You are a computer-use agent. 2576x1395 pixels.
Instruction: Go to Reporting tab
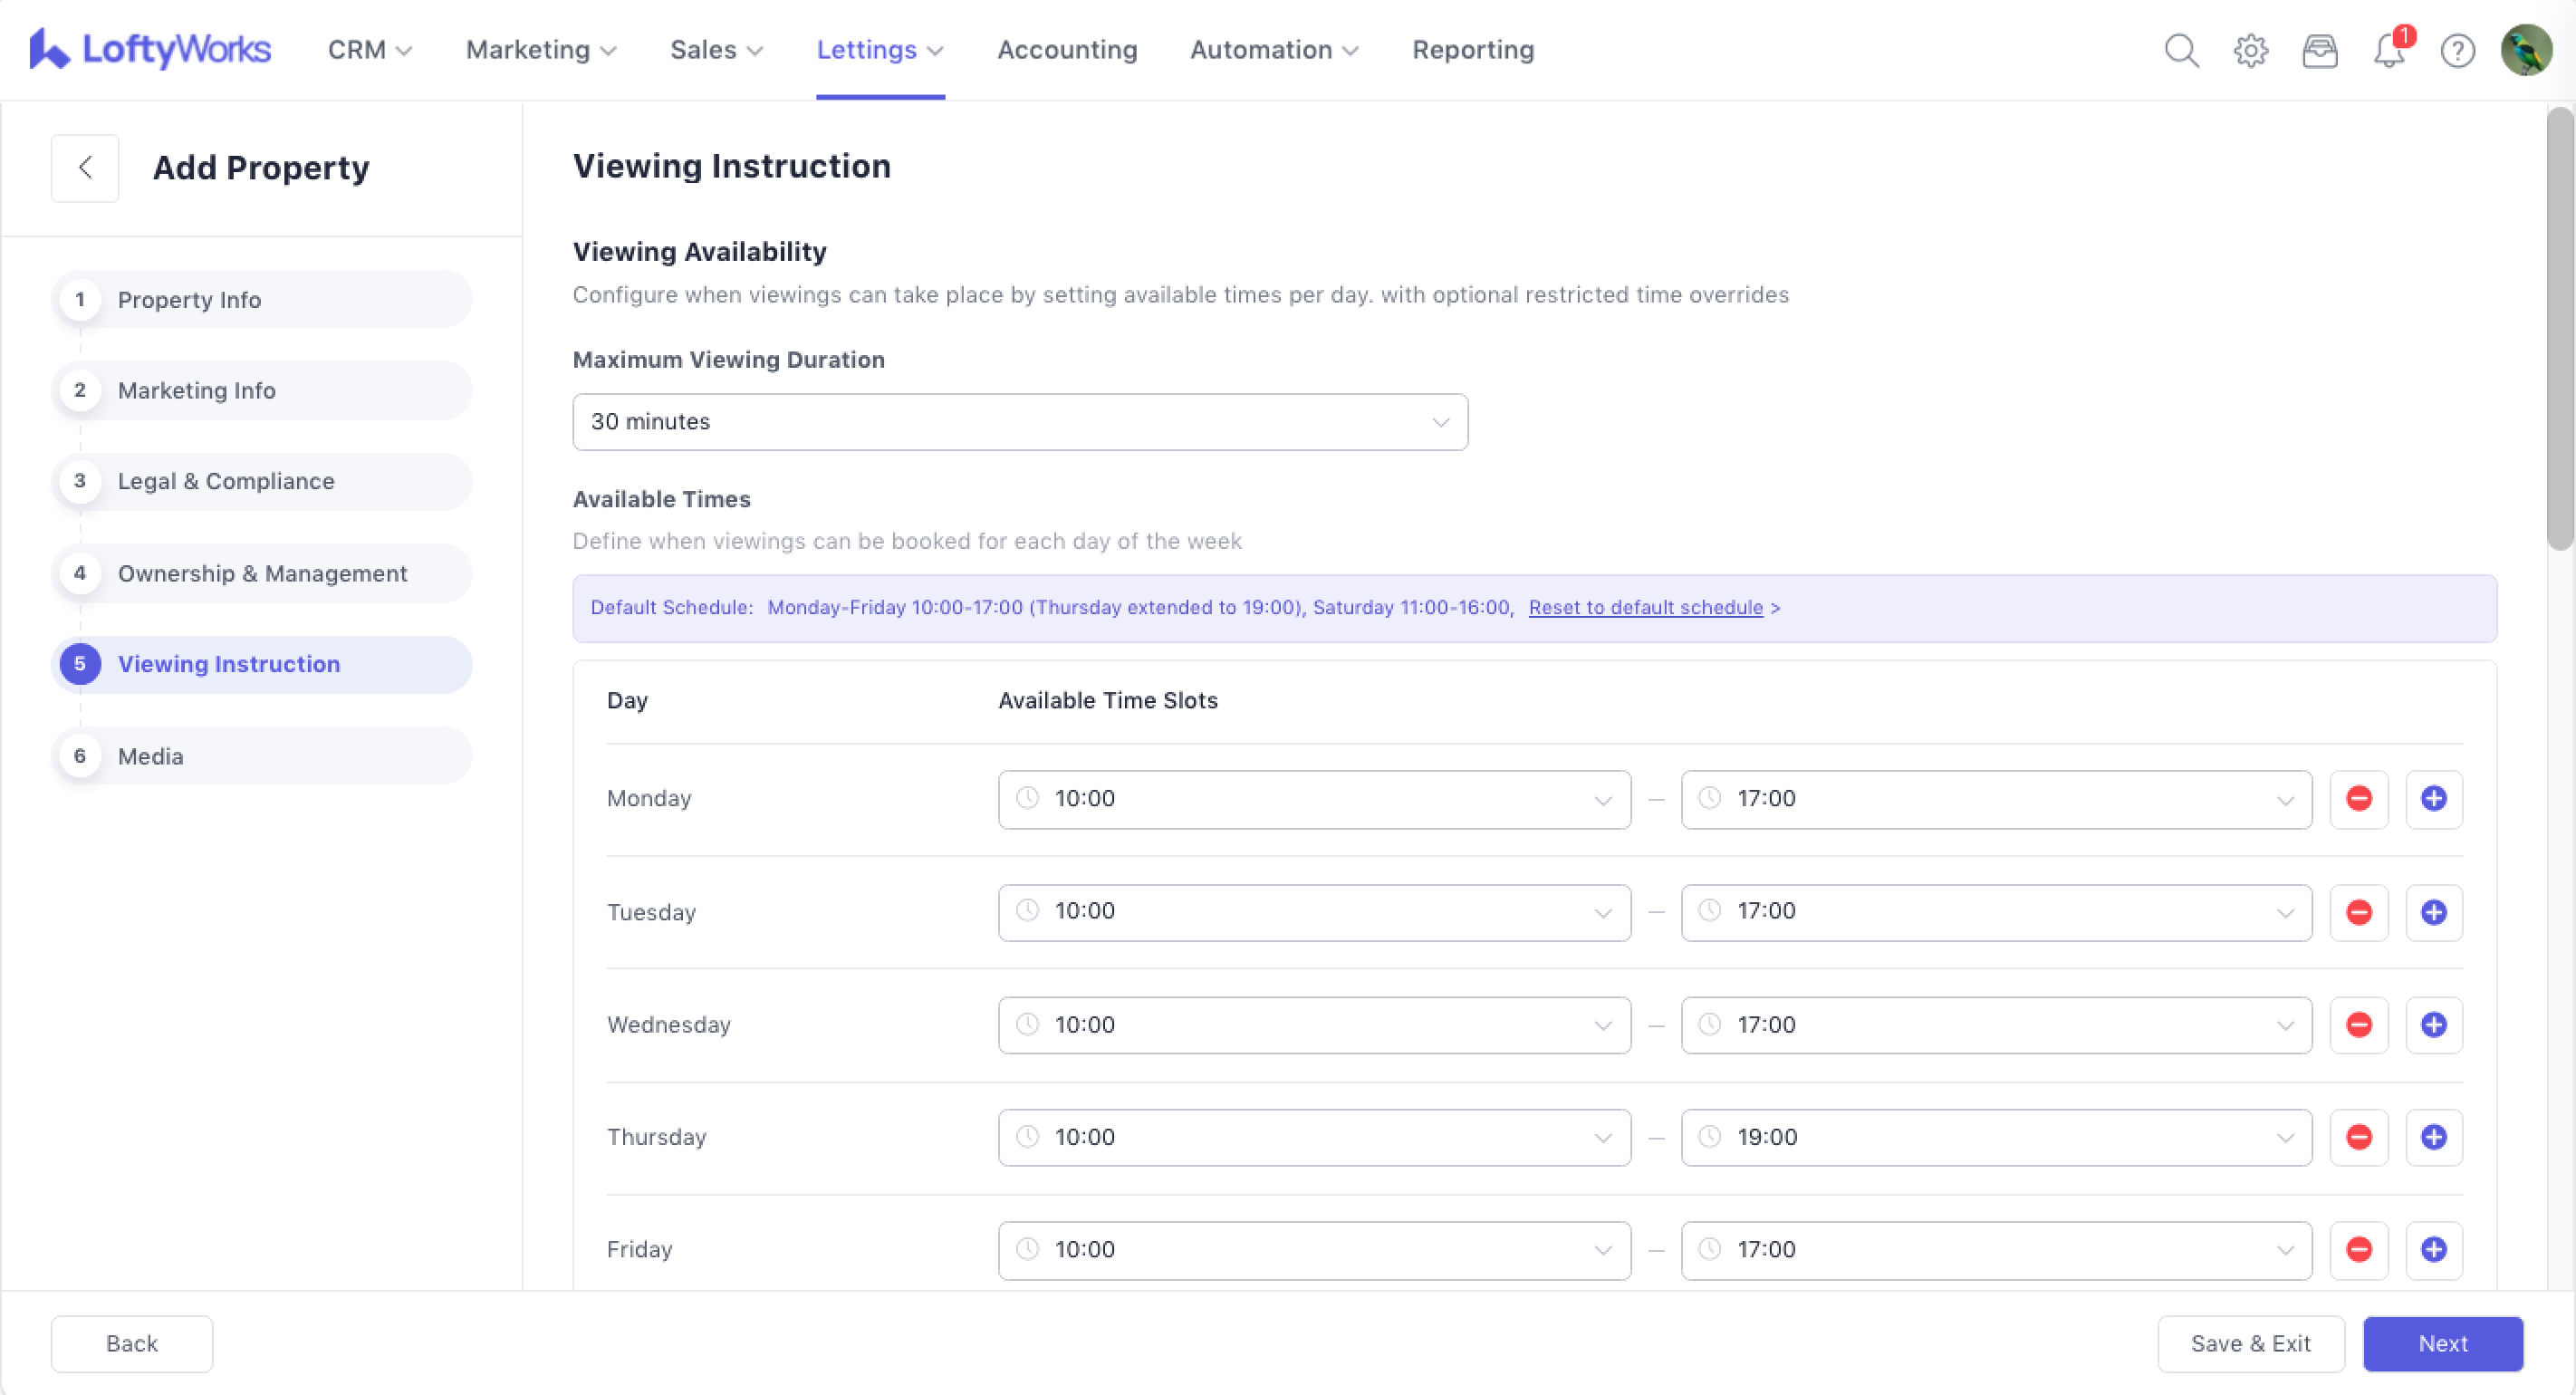1472,50
